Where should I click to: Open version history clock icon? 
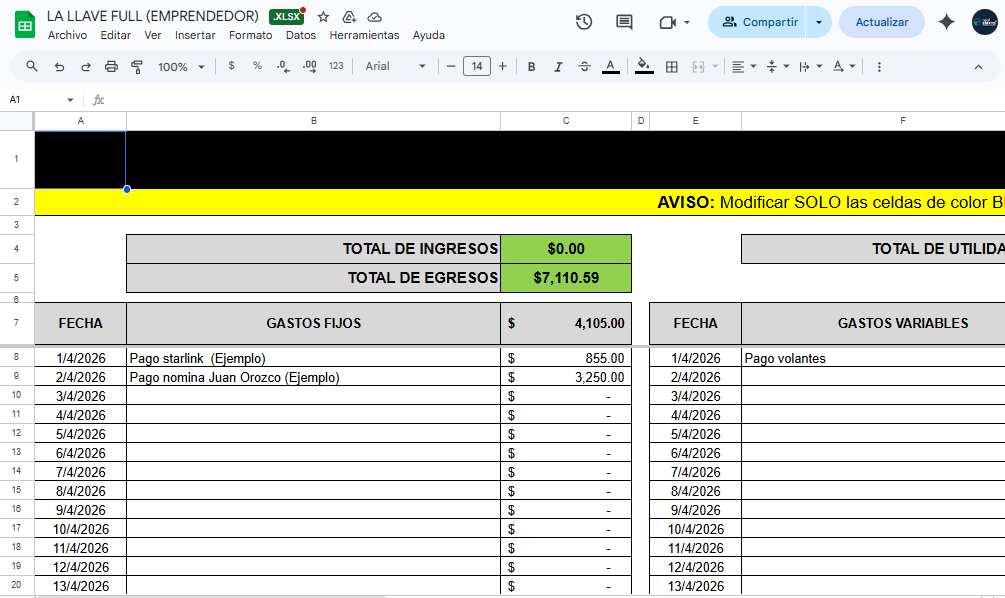pyautogui.click(x=584, y=22)
